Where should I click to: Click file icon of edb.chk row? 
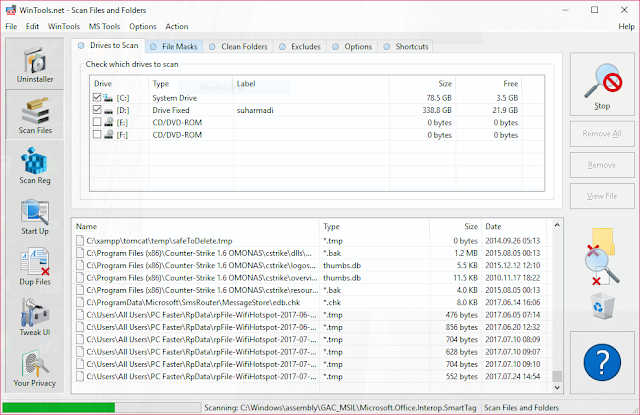(80, 302)
